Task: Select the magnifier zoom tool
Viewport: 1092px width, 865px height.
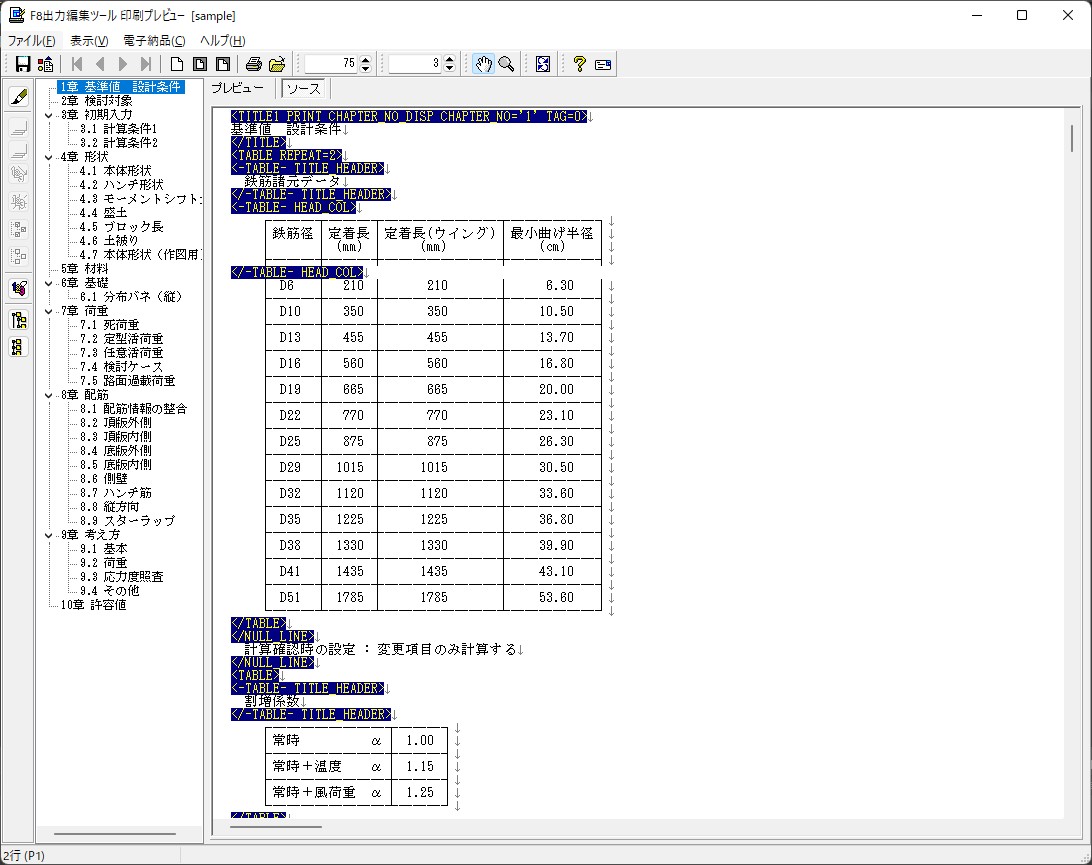Action: click(506, 64)
